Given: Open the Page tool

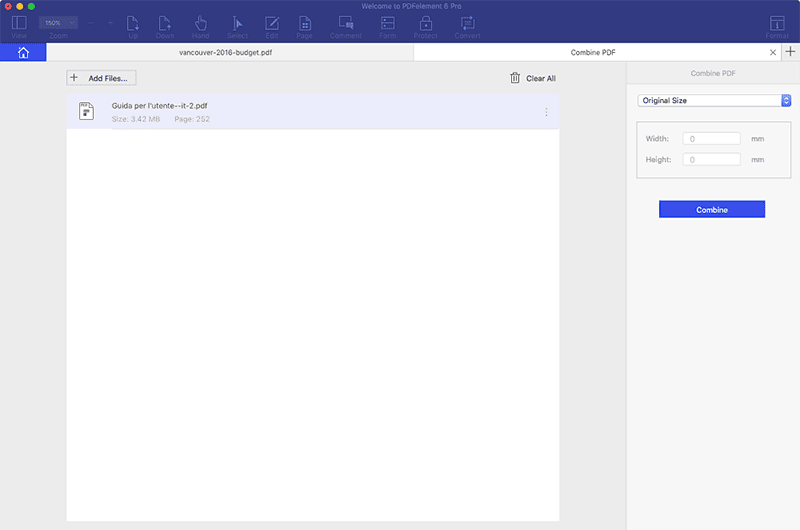Looking at the screenshot, I should click(305, 23).
